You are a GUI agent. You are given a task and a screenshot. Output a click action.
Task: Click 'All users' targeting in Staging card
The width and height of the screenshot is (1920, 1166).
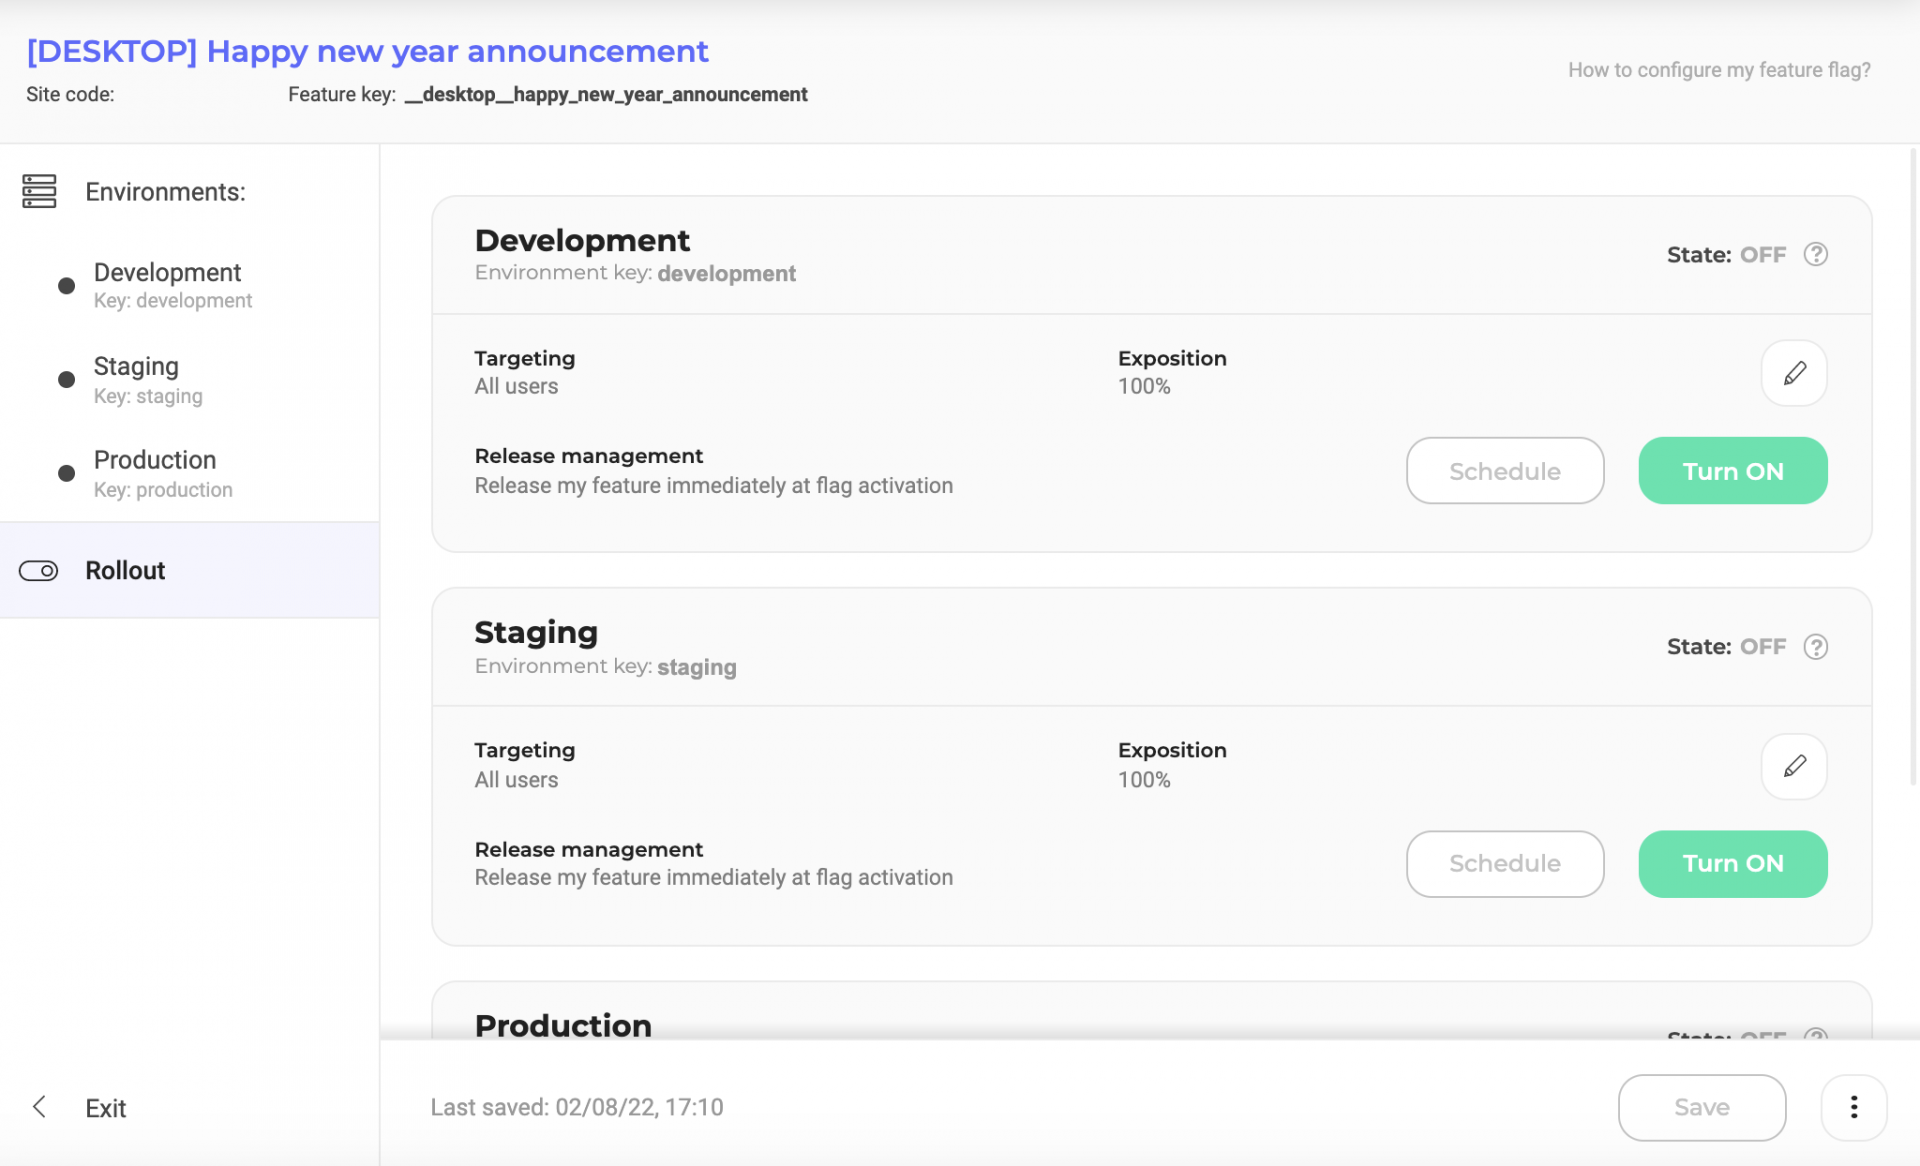[x=516, y=780]
